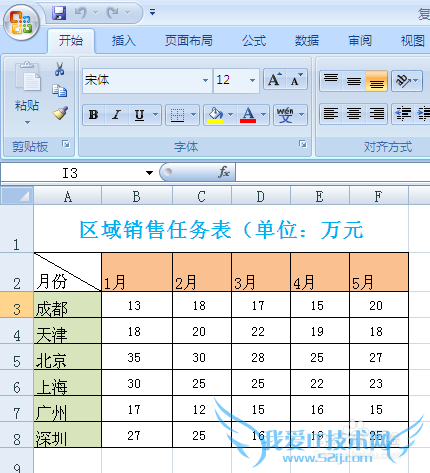Set middle vertical alignment
Image resolution: width=430 pixels, height=473 pixels.
pyautogui.click(x=354, y=80)
